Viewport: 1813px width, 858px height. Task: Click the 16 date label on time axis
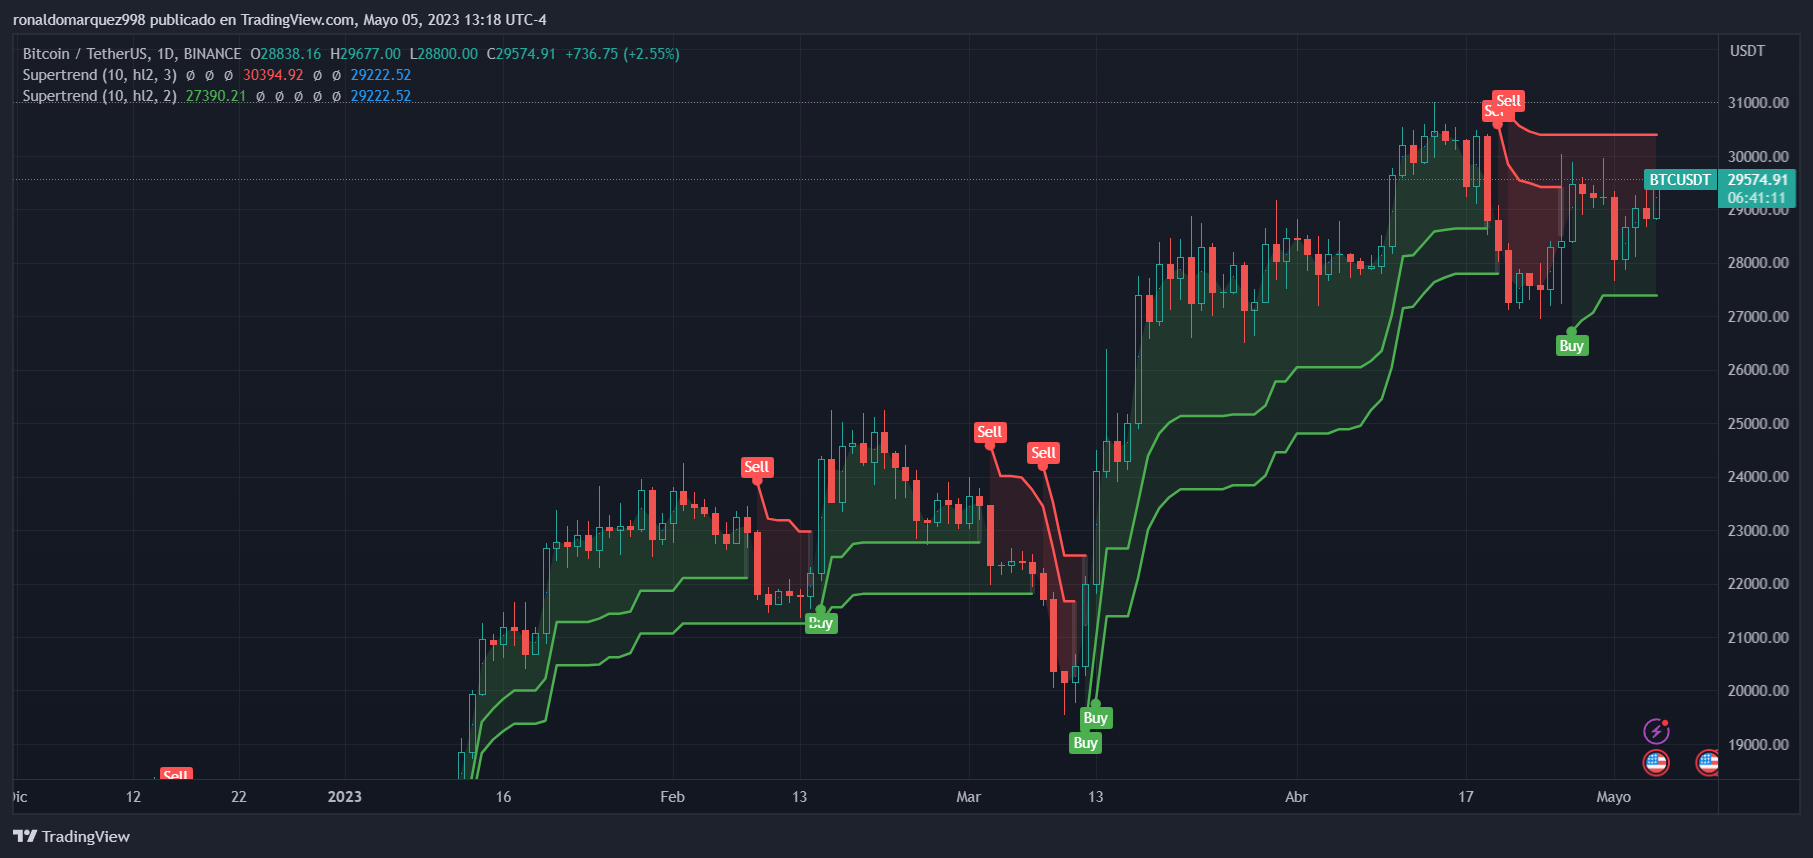503,797
